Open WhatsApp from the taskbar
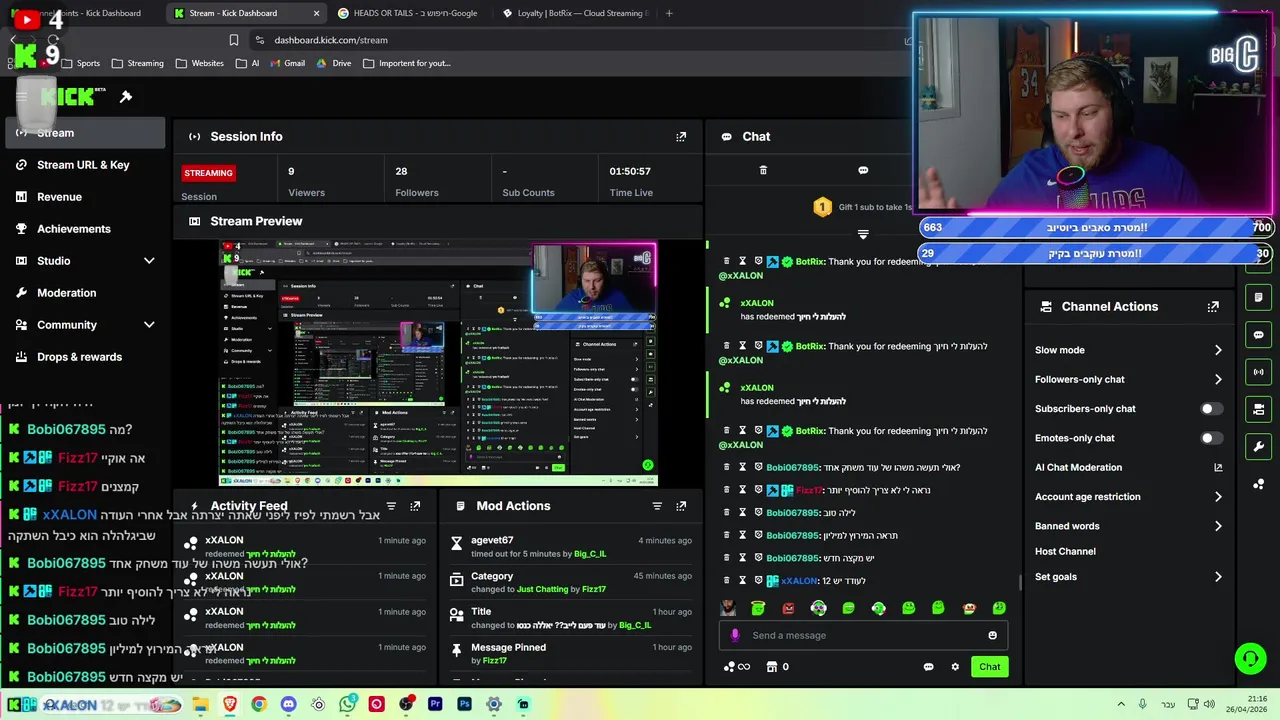The width and height of the screenshot is (1280, 720). [x=347, y=704]
